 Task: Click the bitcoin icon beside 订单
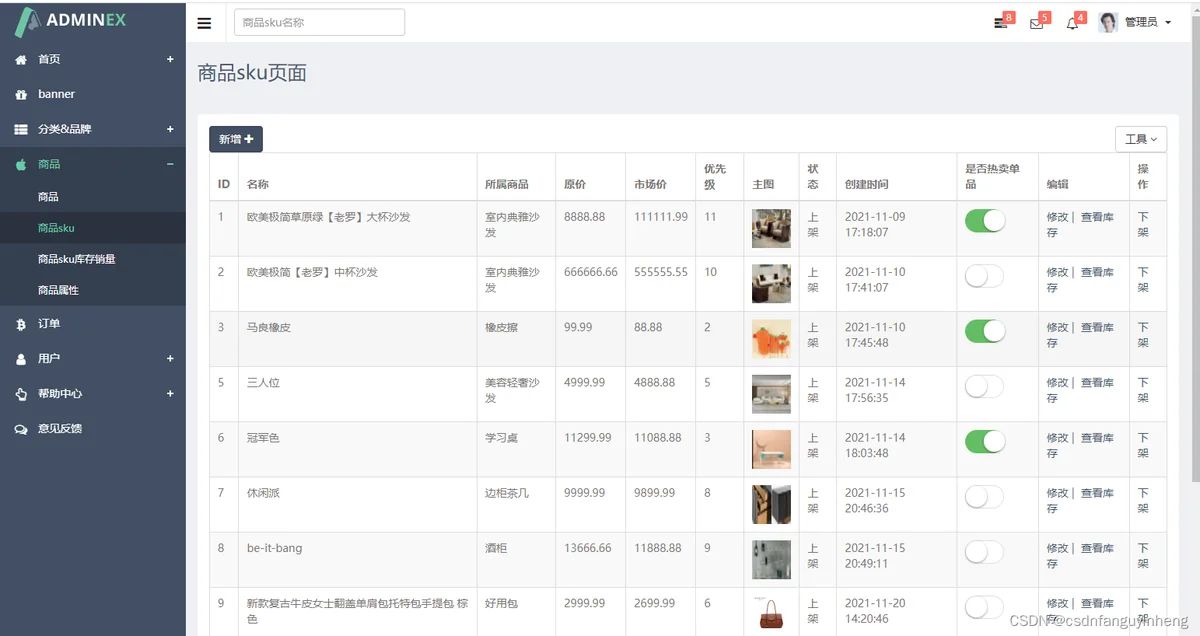pos(21,324)
